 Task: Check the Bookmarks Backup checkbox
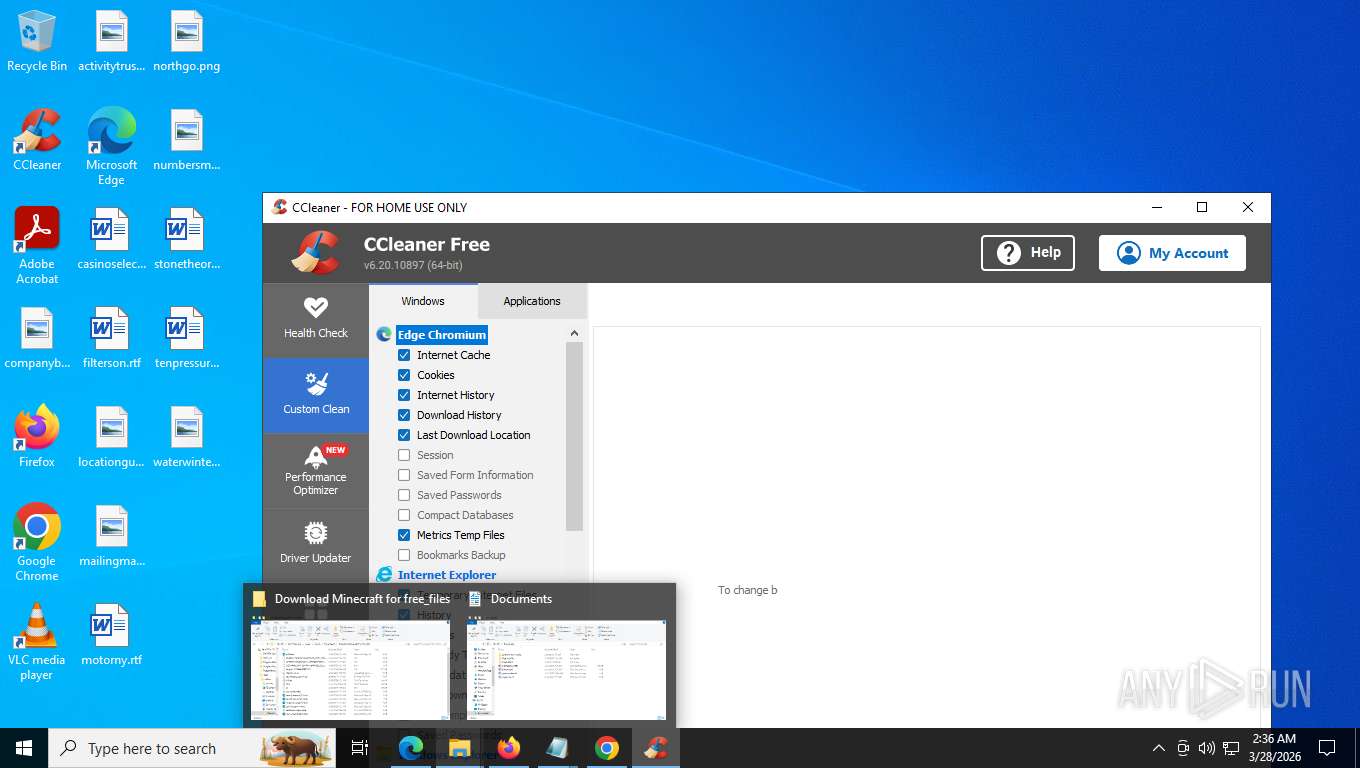[404, 555]
